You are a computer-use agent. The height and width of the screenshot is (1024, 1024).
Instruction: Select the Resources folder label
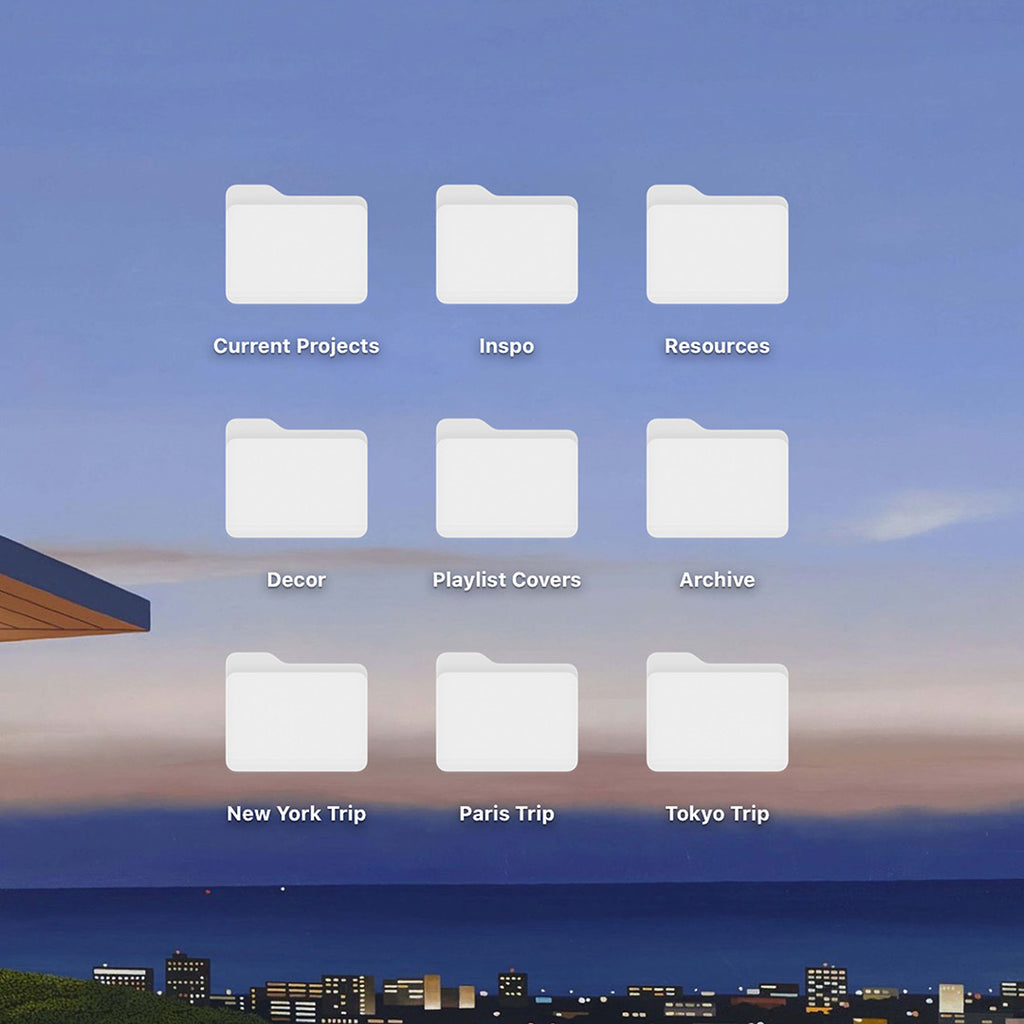716,346
